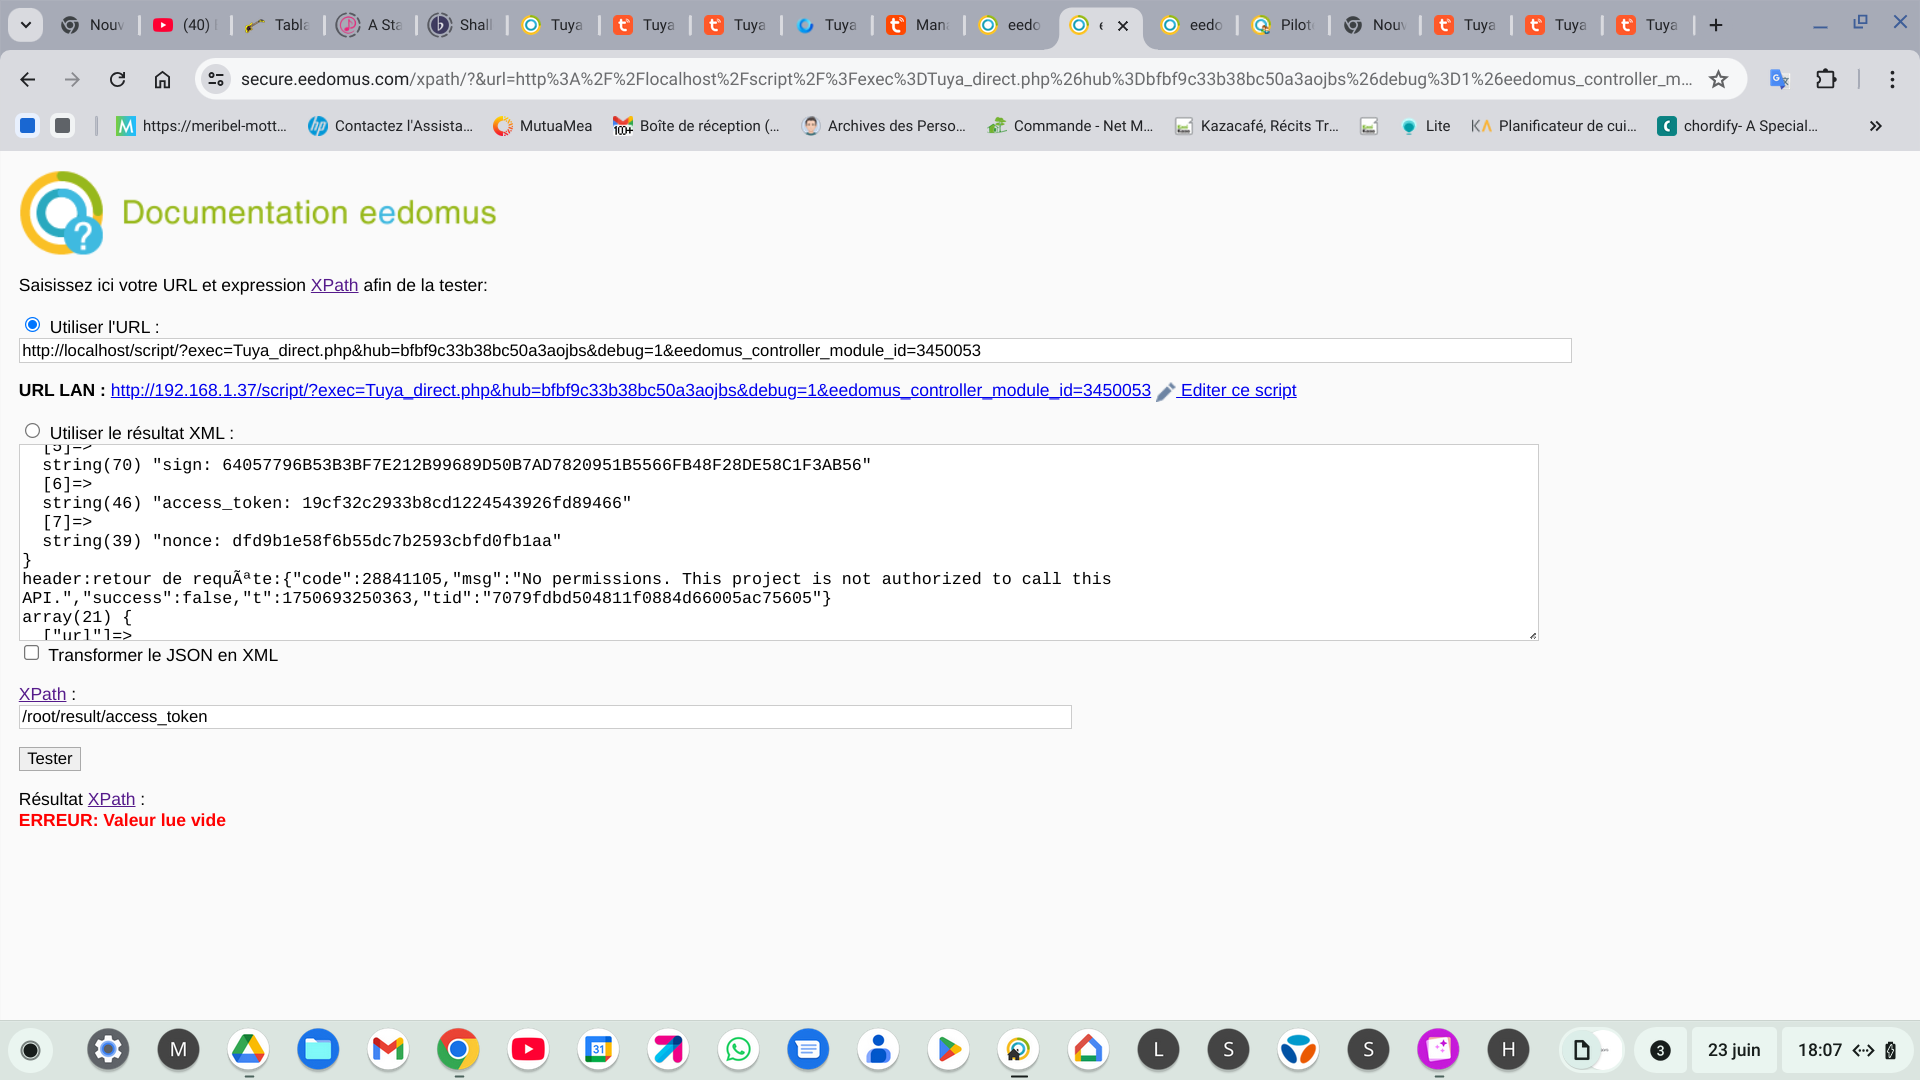Open Commande - Net M bookmark

(x=1070, y=126)
